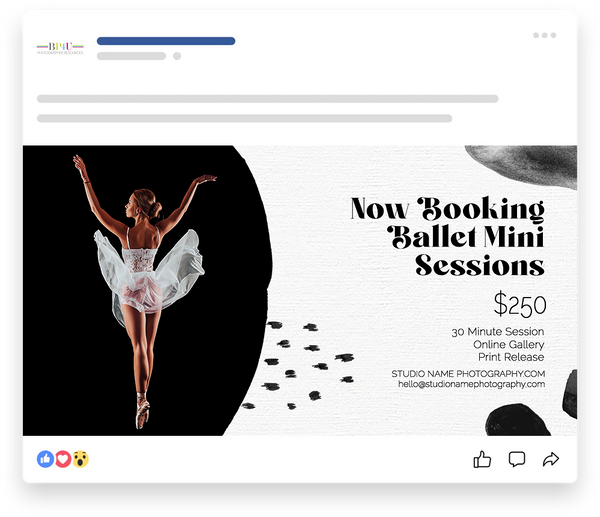Click 'STUDIO NAME PHOTOGRAPHY.COM' text
This screenshot has height=517, width=600.
(x=468, y=373)
